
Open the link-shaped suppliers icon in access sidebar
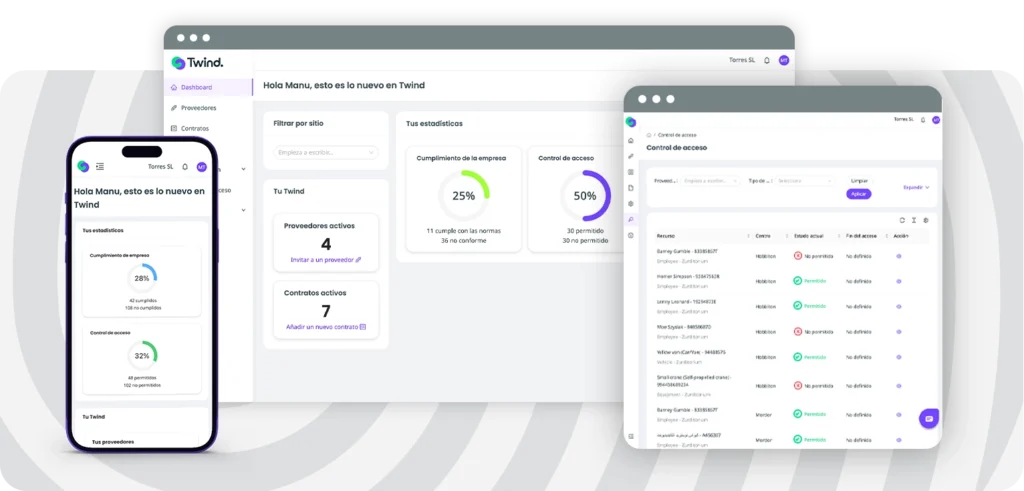coord(630,156)
